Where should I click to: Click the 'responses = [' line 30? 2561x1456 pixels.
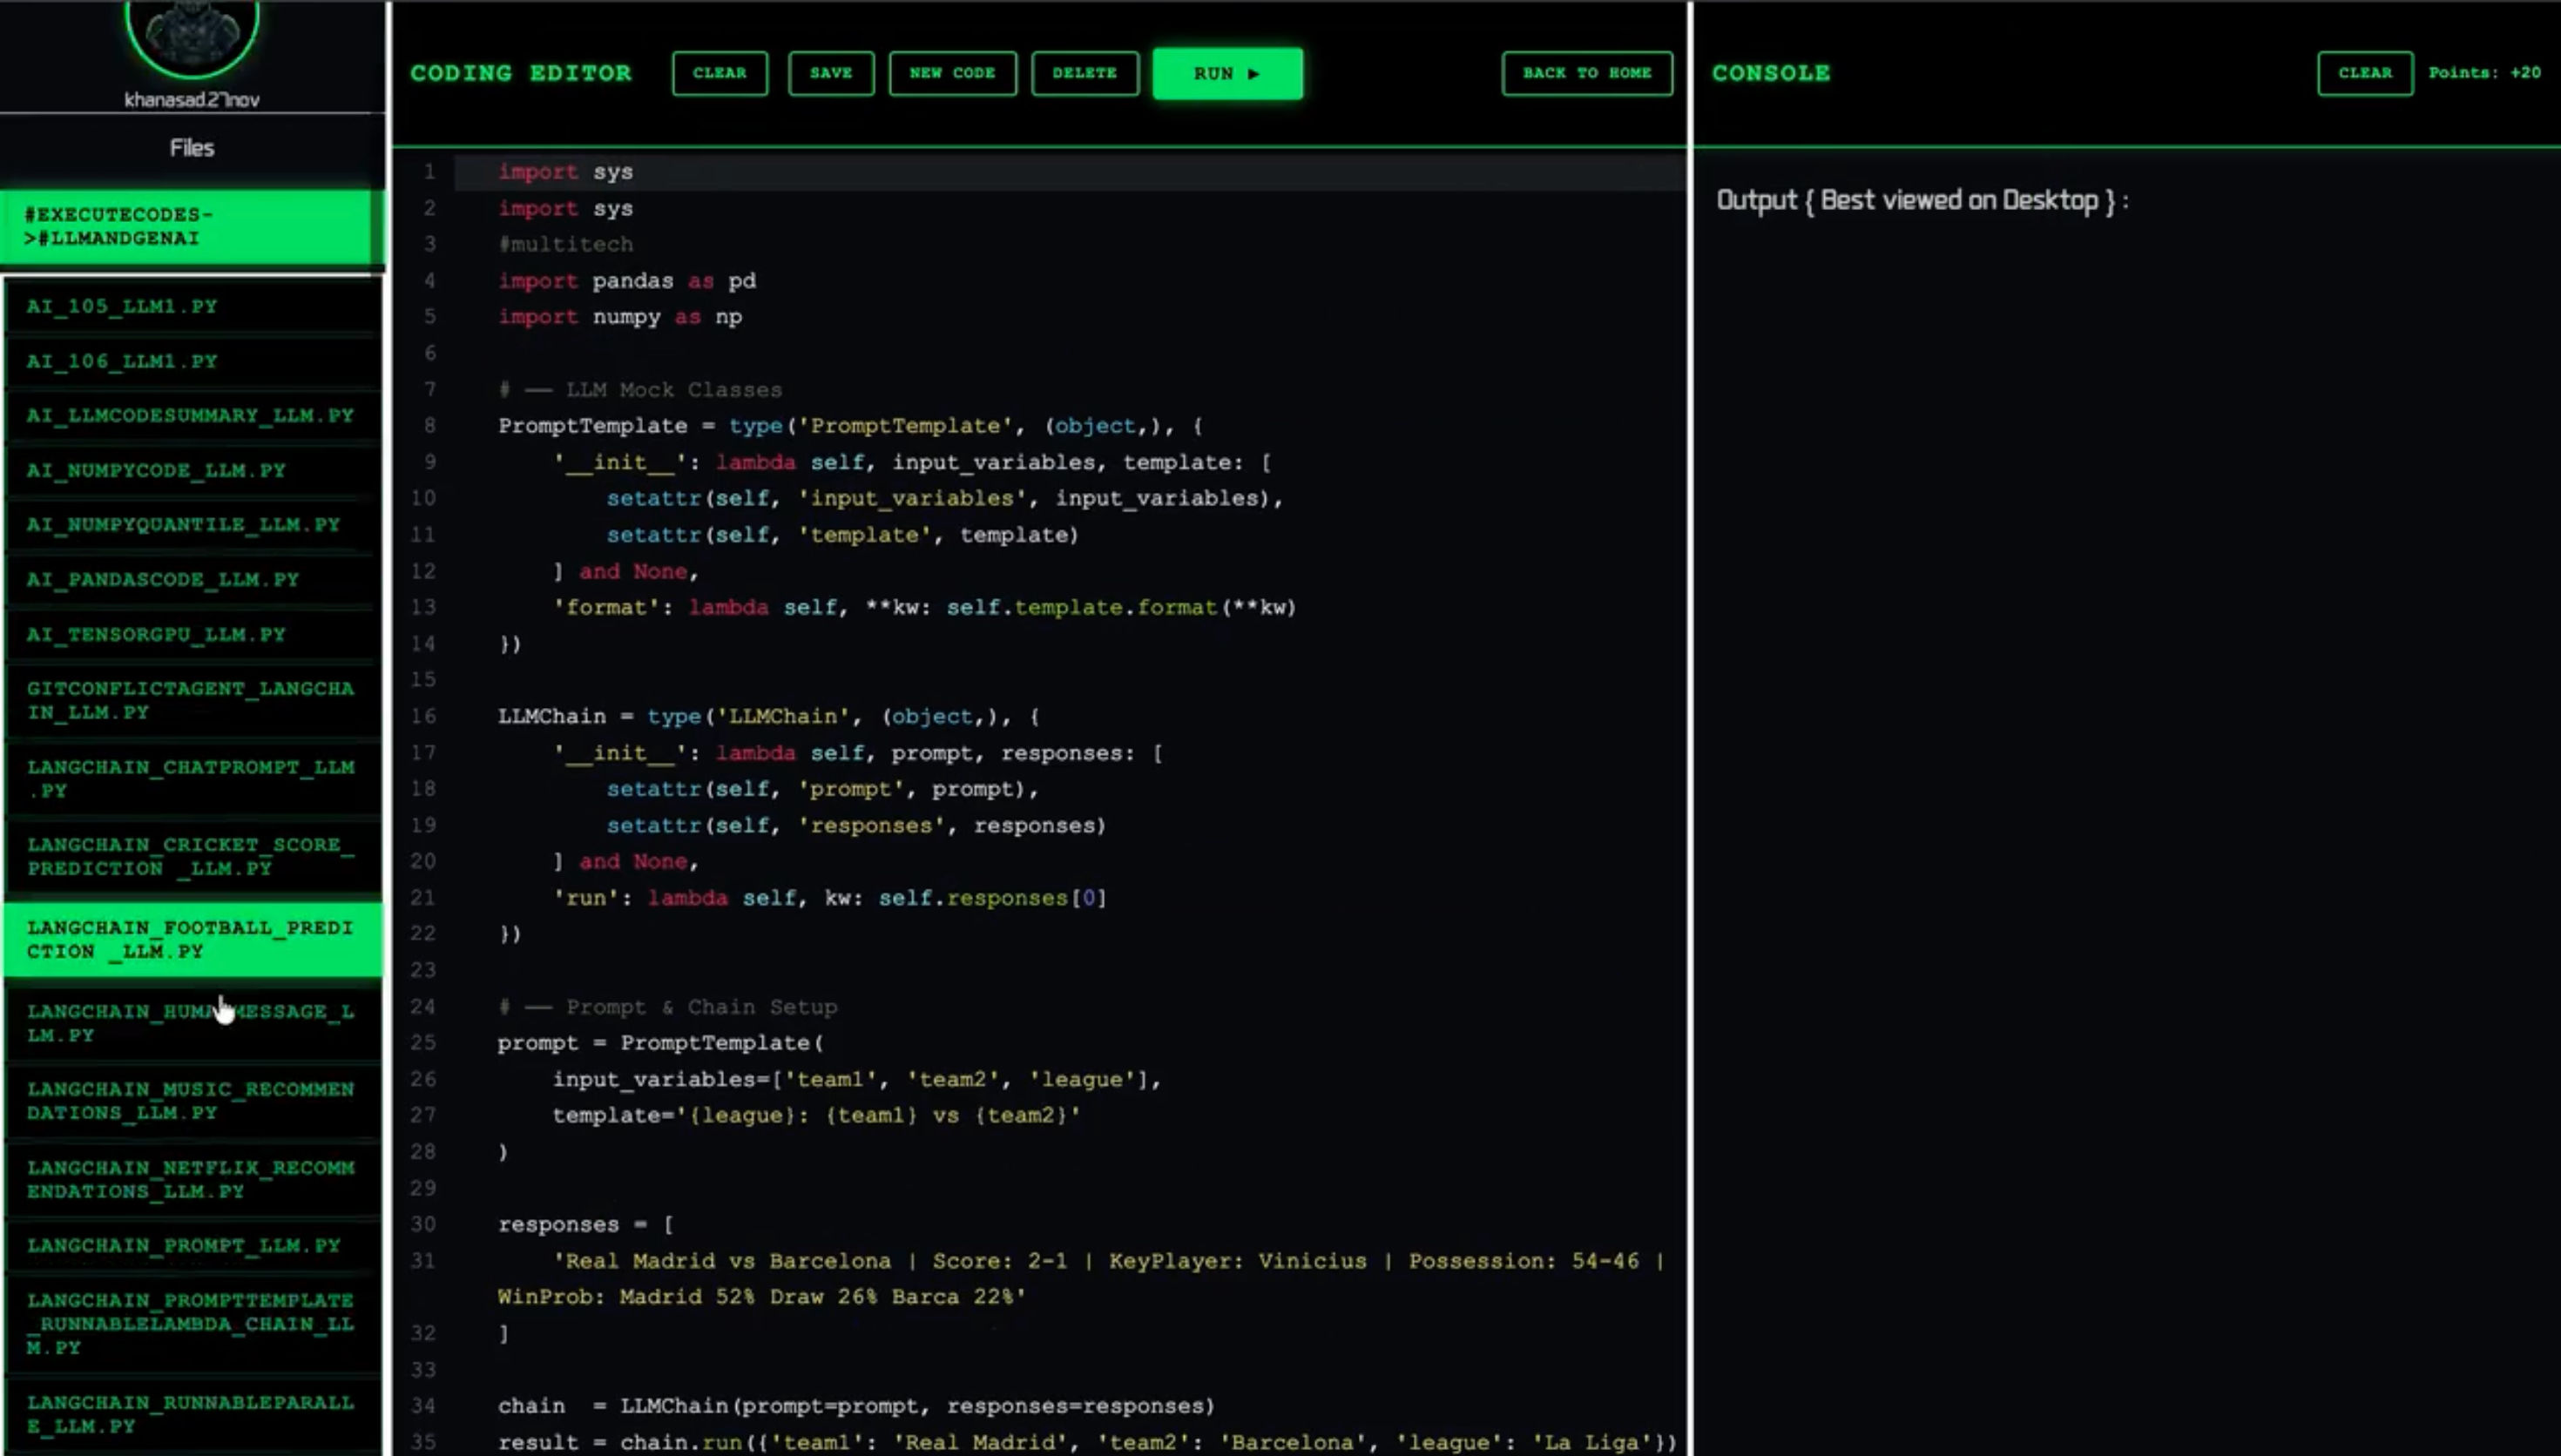(x=585, y=1224)
